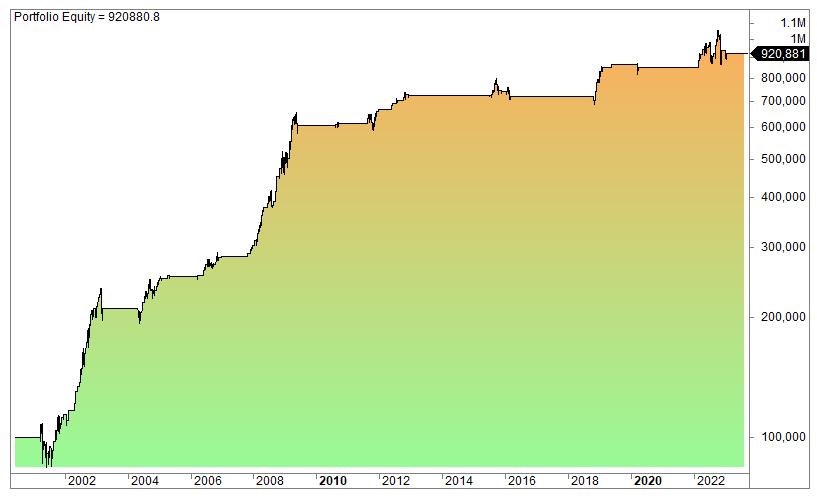The image size is (817, 500).
Task: Select the 2022 year marker on time axis
Action: point(711,481)
